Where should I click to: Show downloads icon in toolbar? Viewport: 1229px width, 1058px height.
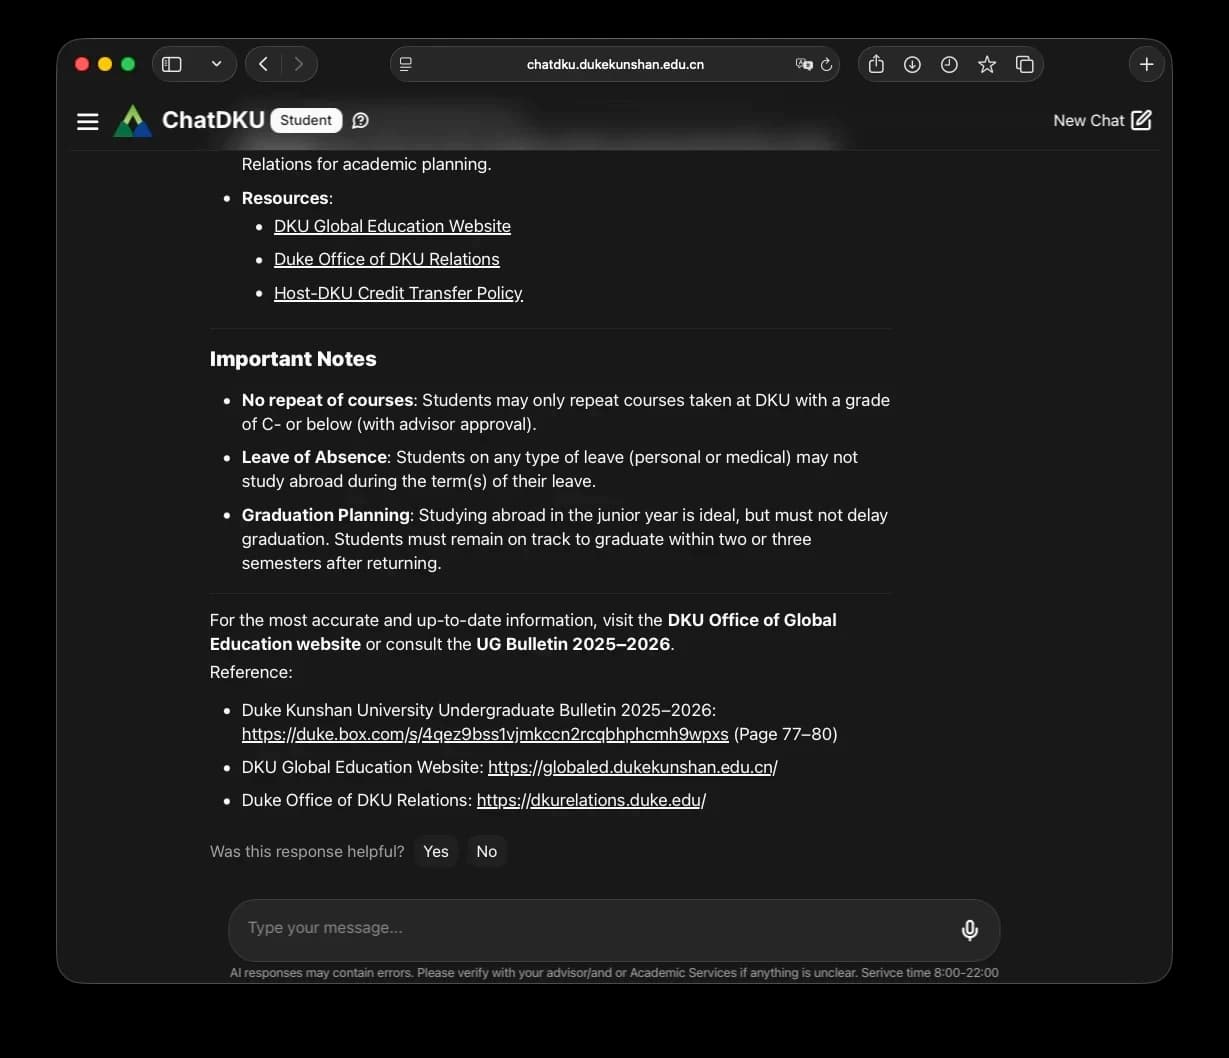click(x=912, y=64)
